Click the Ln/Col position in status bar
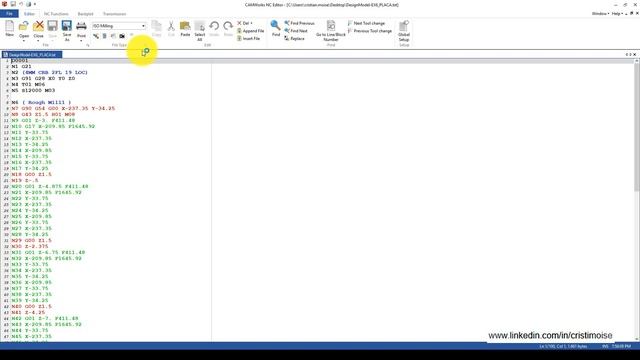 [563, 346]
